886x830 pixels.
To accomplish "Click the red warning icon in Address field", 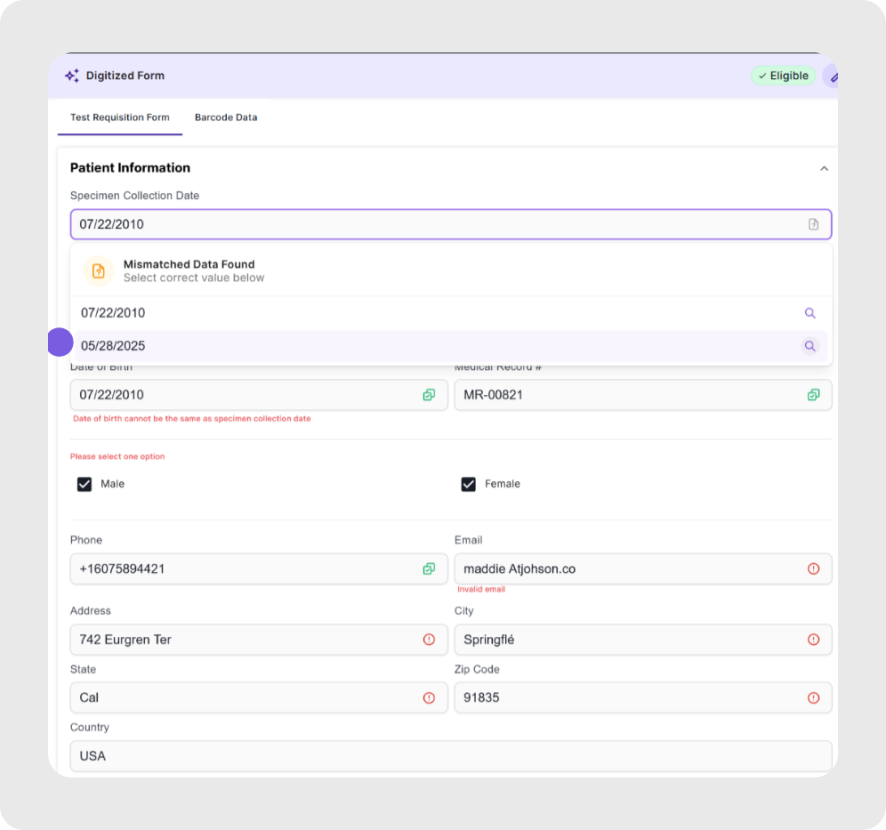I will tap(429, 640).
